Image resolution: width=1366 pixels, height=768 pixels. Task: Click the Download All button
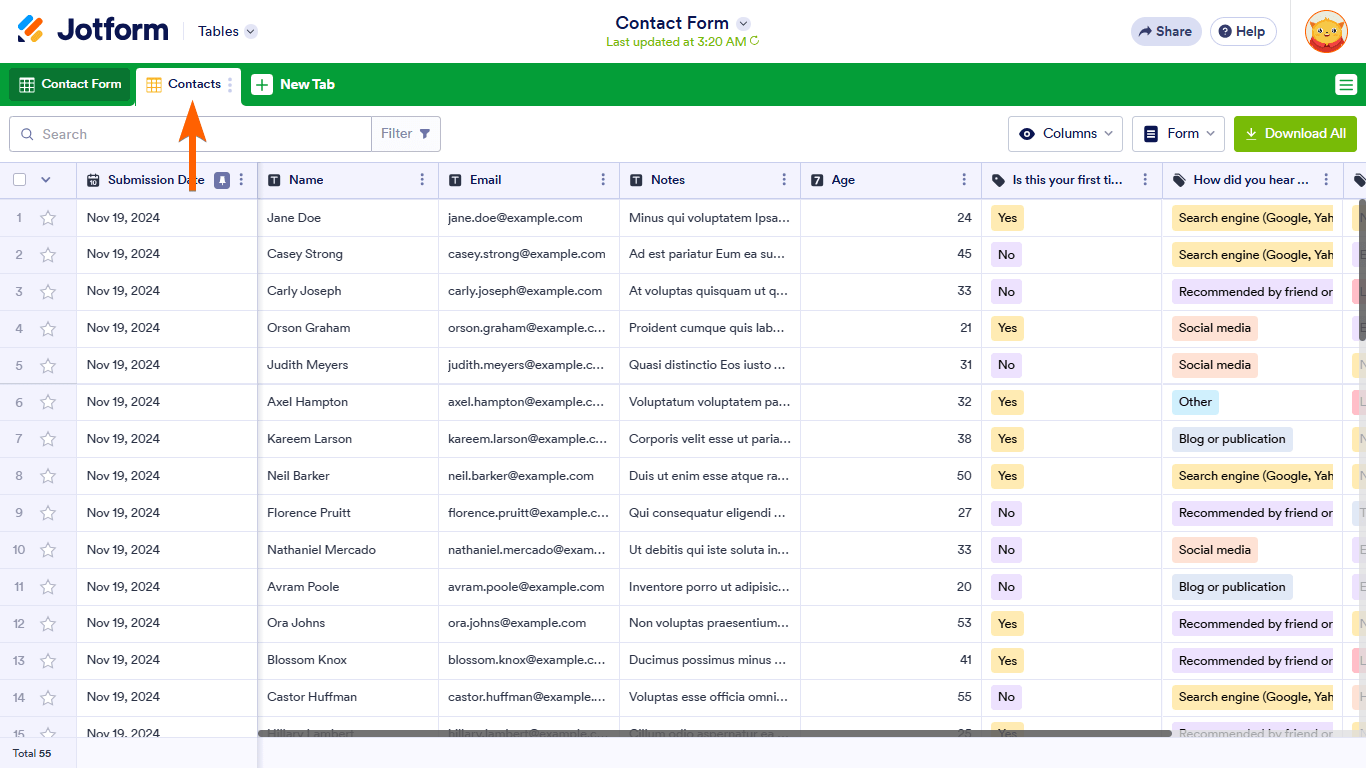pos(1295,134)
